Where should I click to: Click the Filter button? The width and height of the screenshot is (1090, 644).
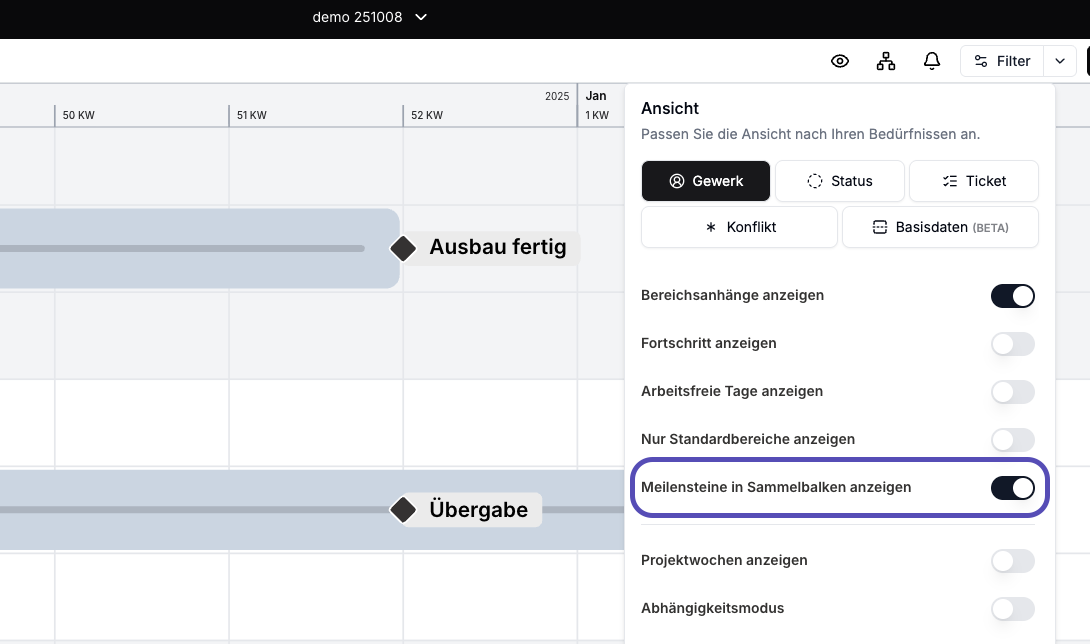point(1002,61)
